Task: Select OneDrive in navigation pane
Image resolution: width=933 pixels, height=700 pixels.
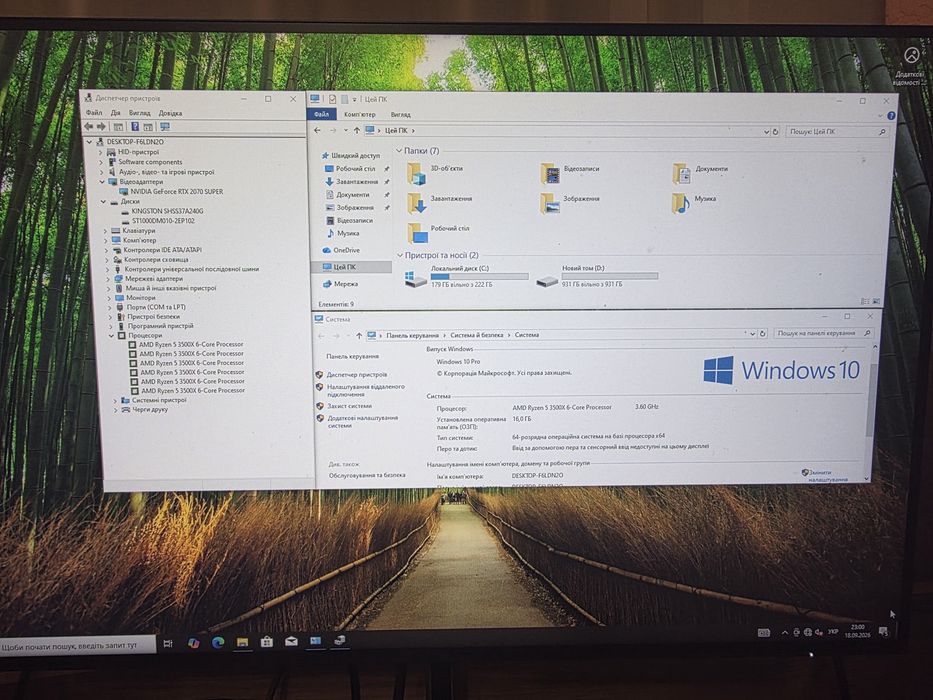Action: (340, 250)
